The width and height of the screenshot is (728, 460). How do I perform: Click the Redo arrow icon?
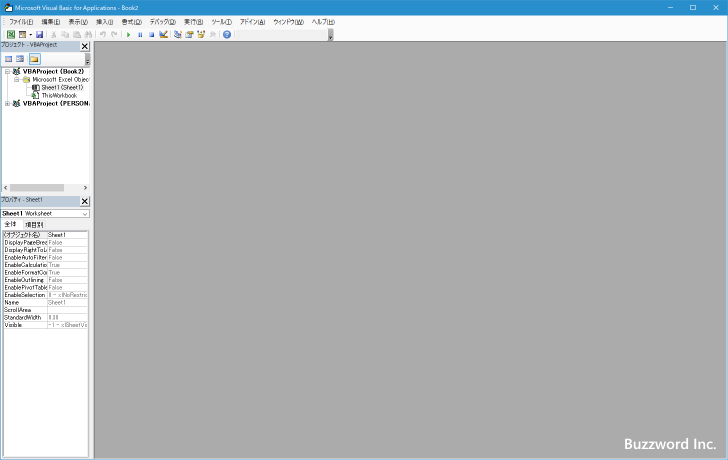pyautogui.click(x=114, y=34)
